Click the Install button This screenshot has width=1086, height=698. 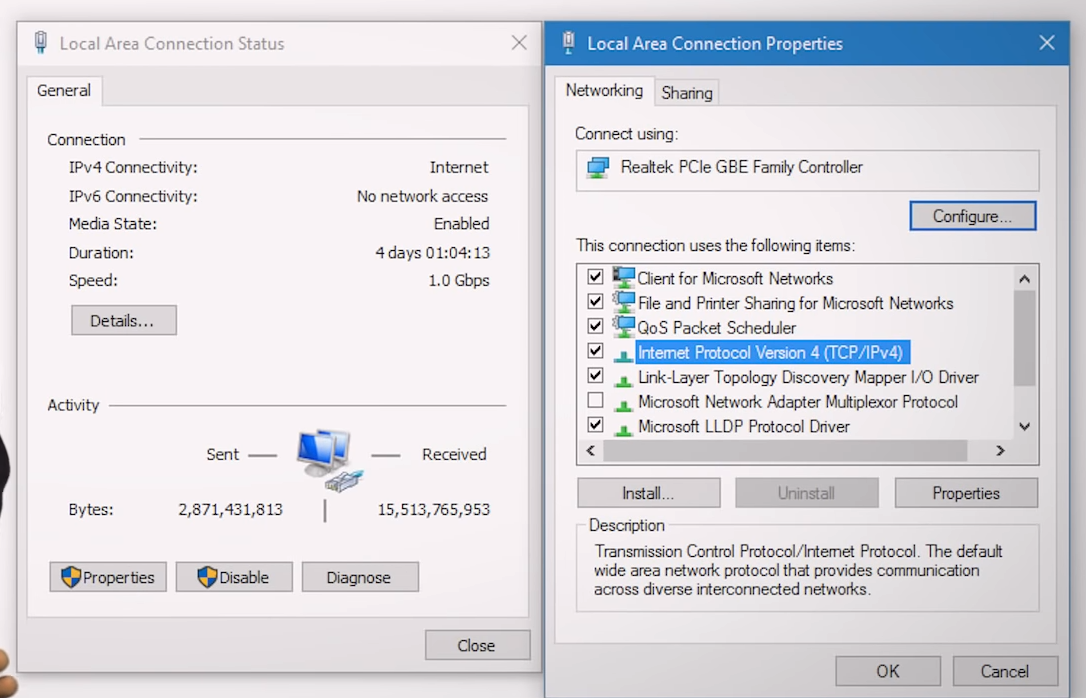tap(648, 493)
